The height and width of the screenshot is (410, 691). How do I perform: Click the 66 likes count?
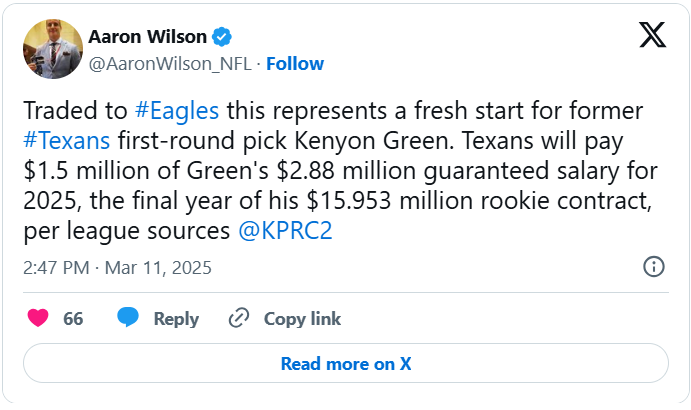point(73,319)
